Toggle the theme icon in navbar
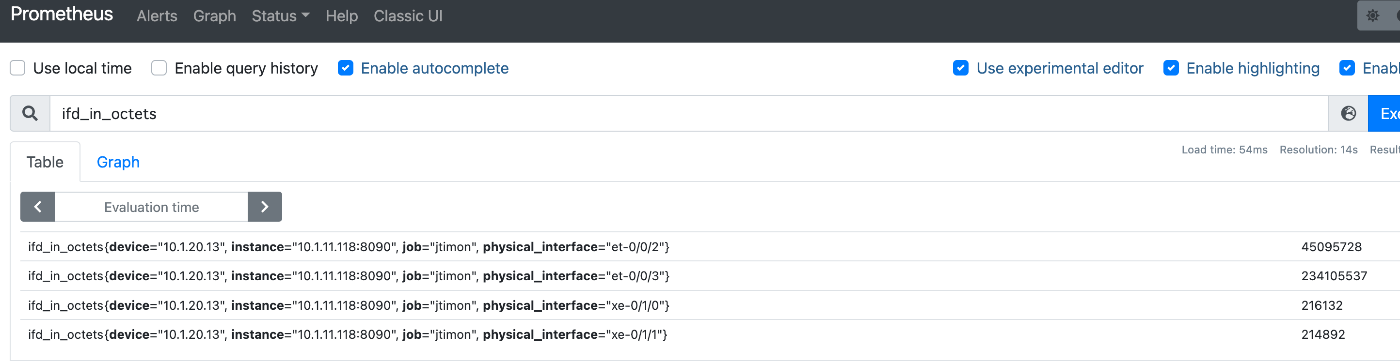Image resolution: width=1400 pixels, height=363 pixels. (x=1374, y=16)
